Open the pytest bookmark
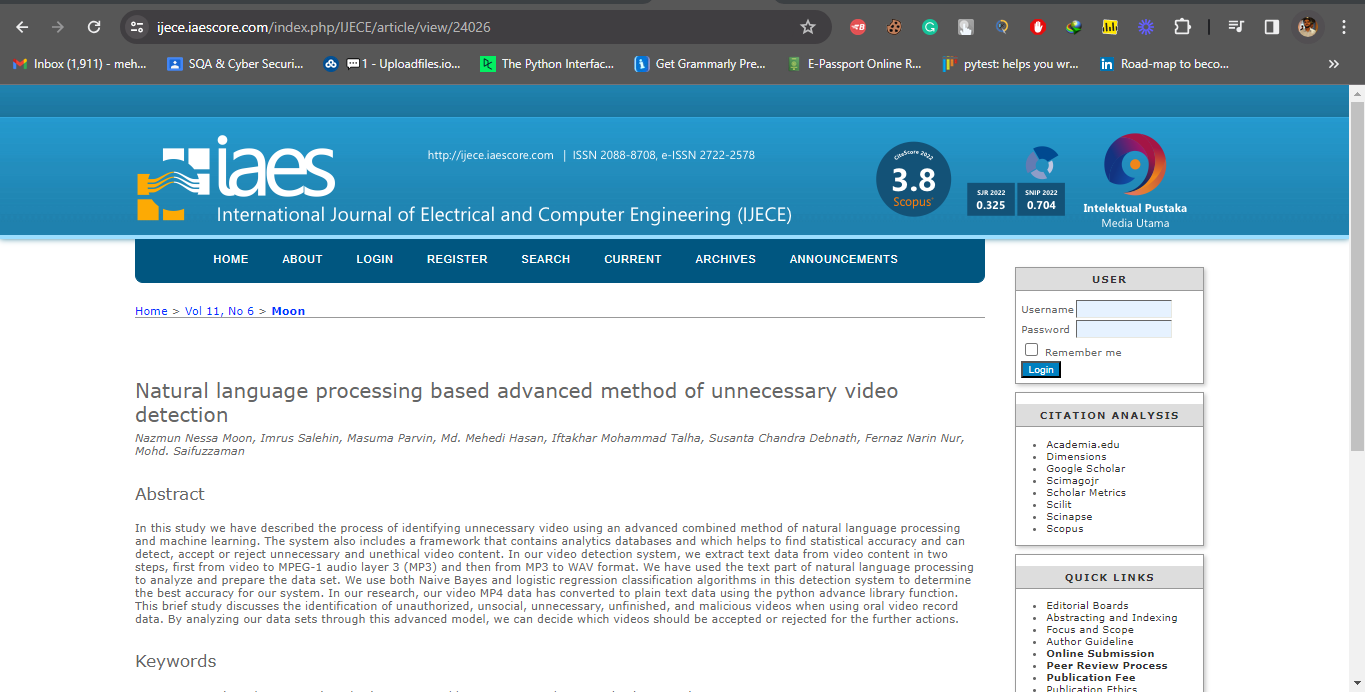 [x=1011, y=64]
